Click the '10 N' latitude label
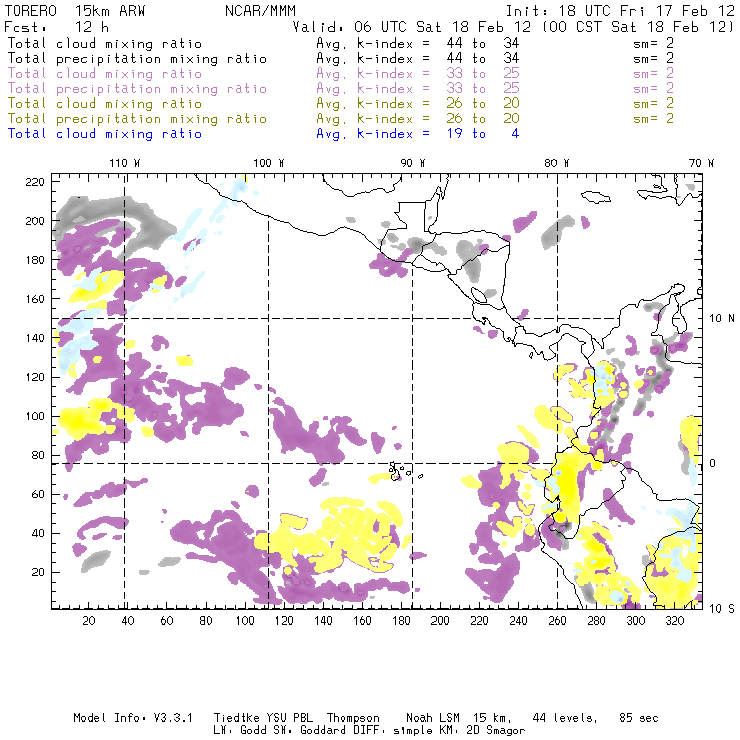This screenshot has height=740, width=740. coord(722,319)
